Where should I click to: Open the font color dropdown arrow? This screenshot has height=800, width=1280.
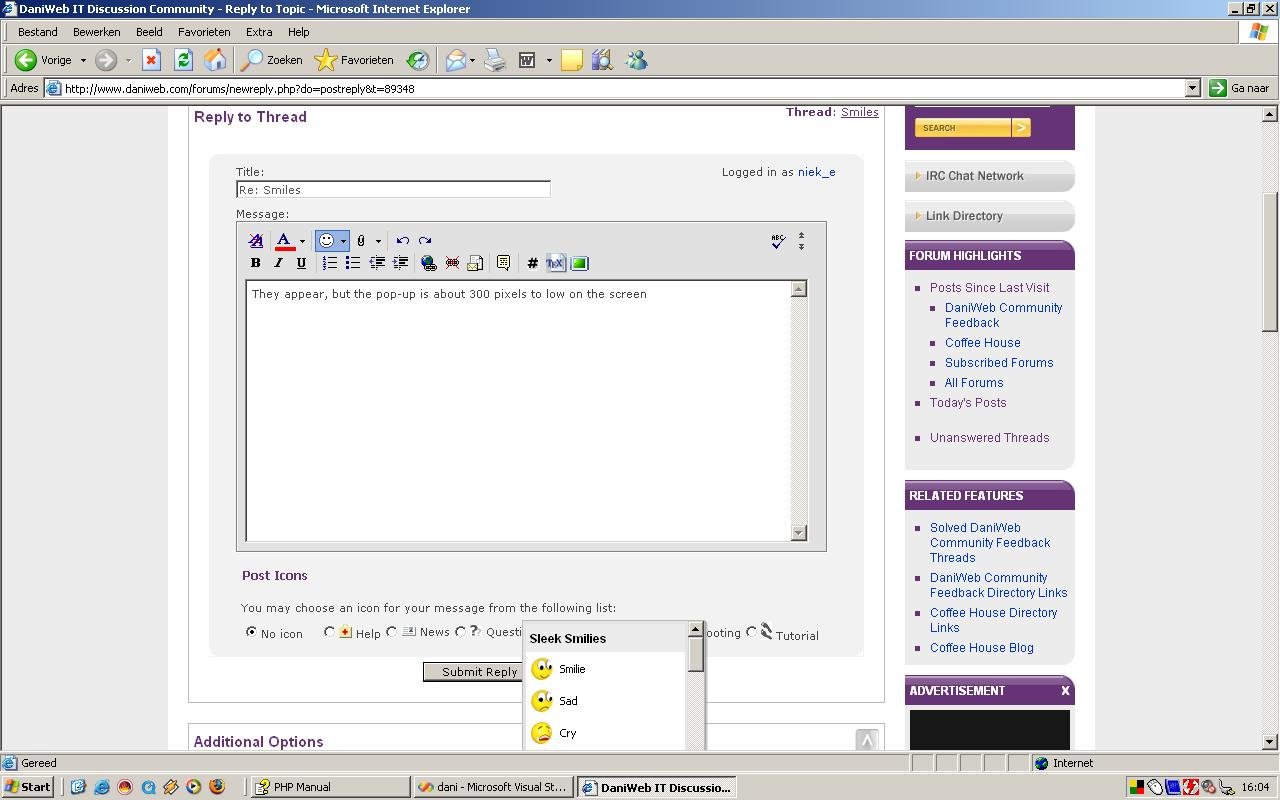pyautogui.click(x=302, y=241)
